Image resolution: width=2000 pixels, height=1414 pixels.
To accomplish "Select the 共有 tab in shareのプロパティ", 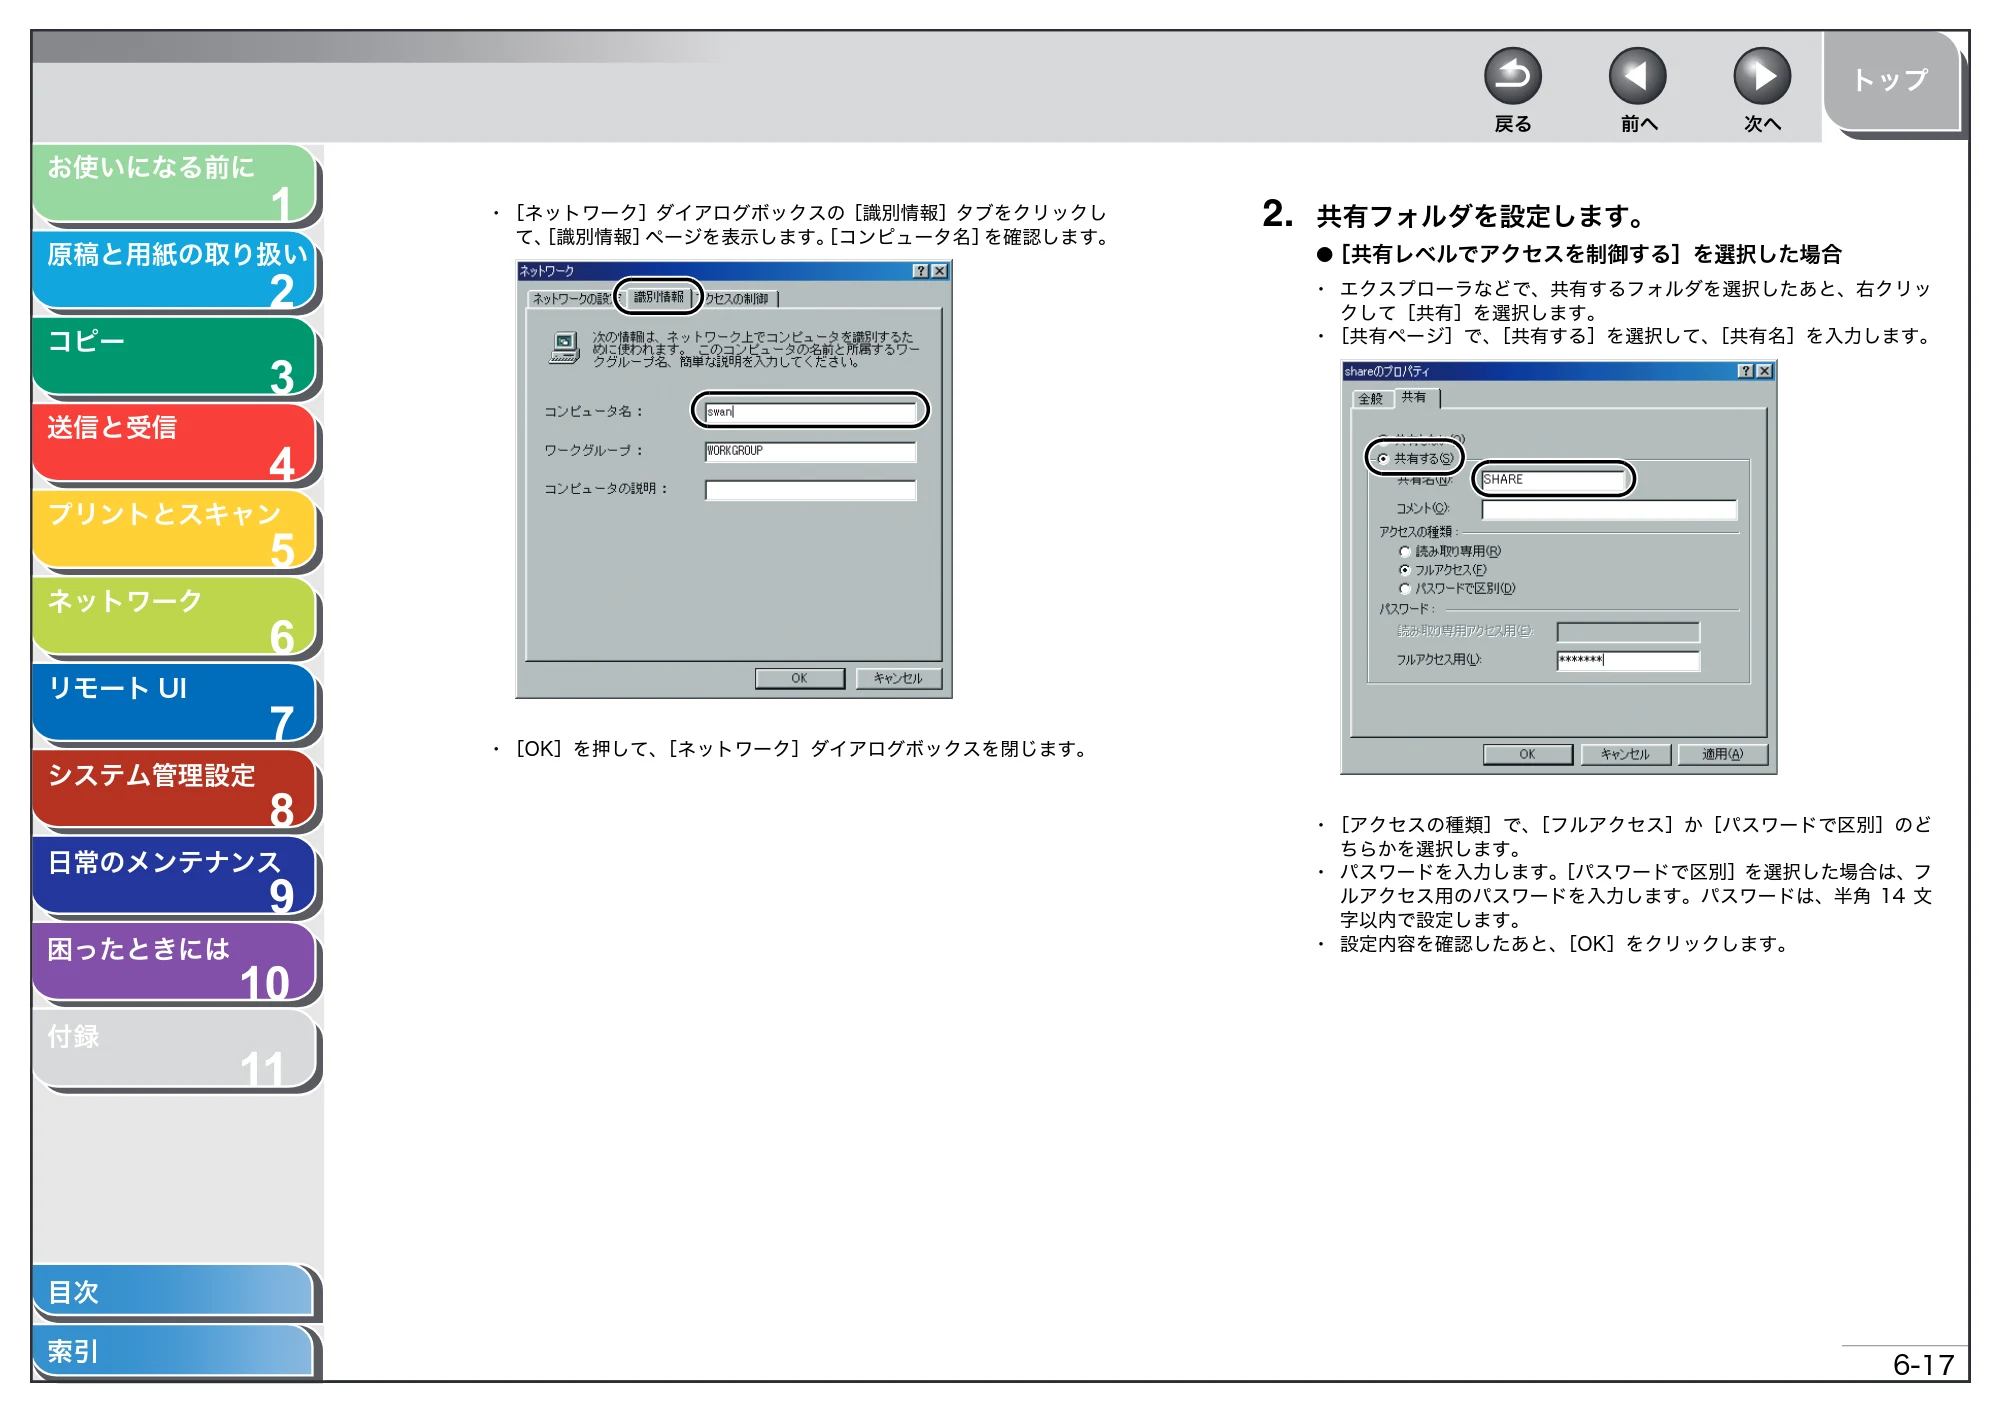I will 1414,397.
